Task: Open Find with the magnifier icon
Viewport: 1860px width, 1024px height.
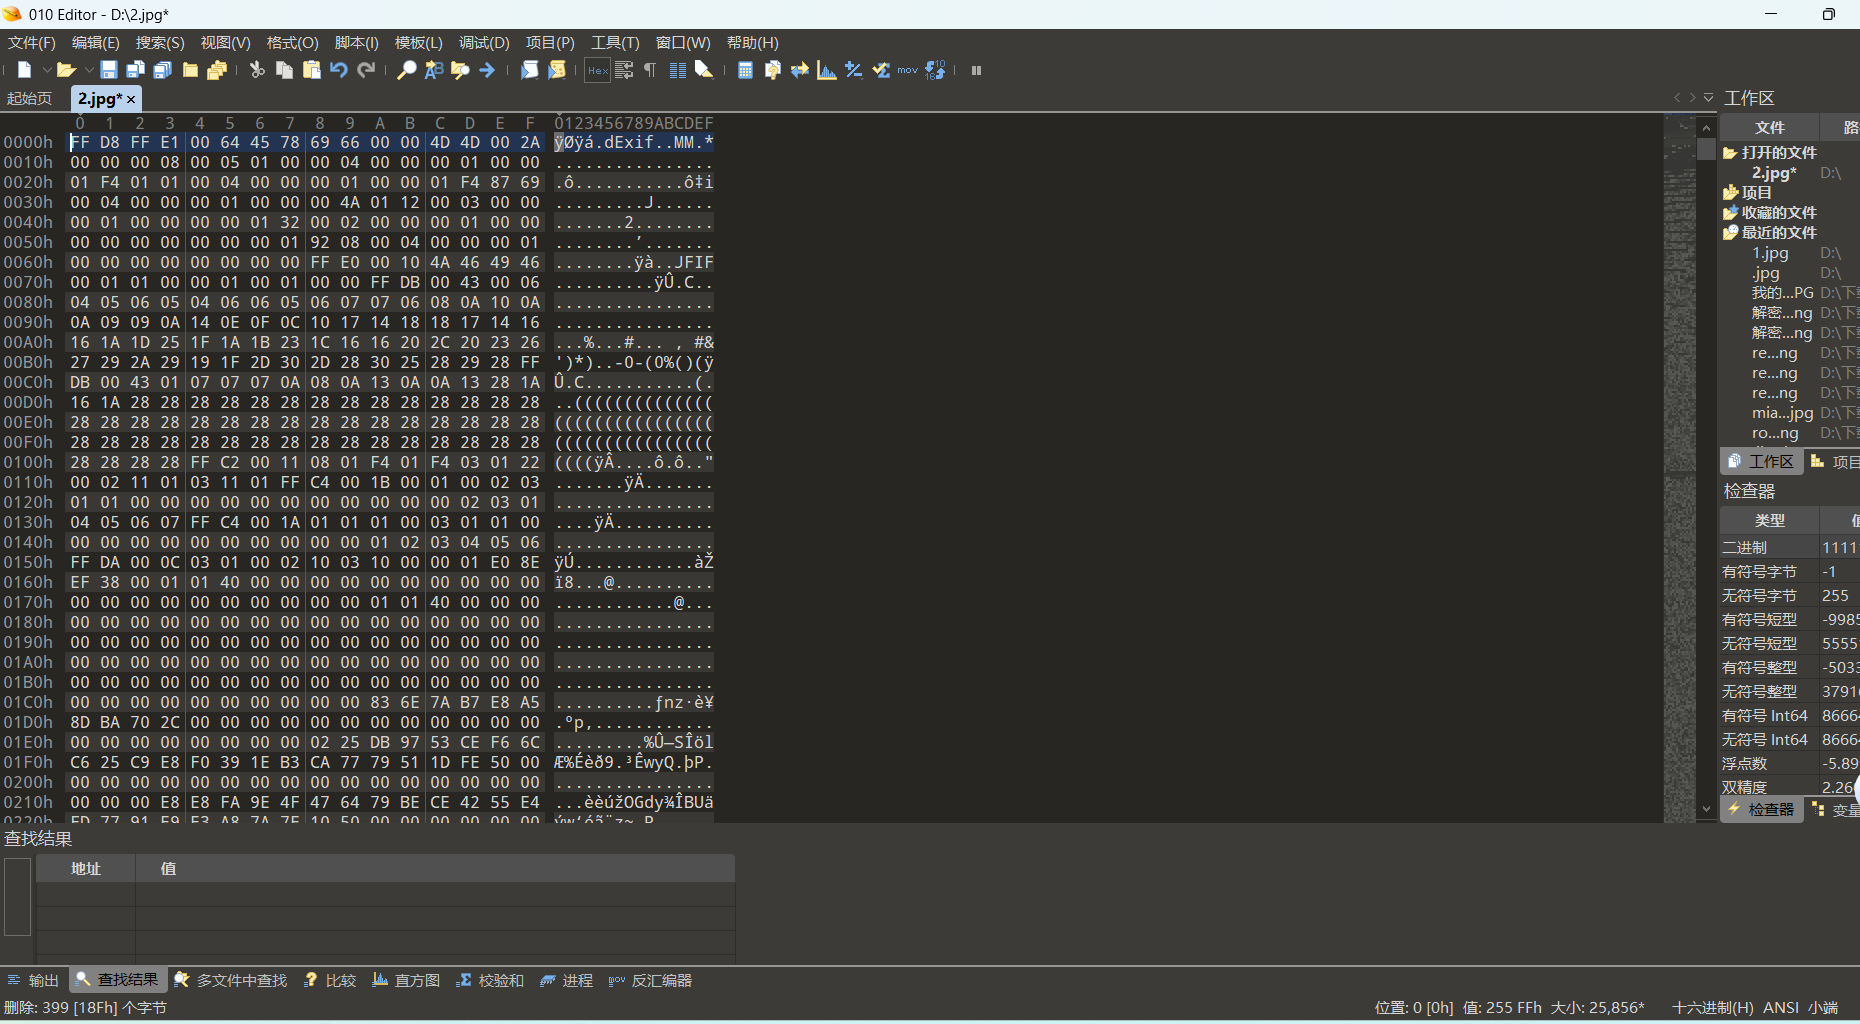Action: tap(406, 70)
